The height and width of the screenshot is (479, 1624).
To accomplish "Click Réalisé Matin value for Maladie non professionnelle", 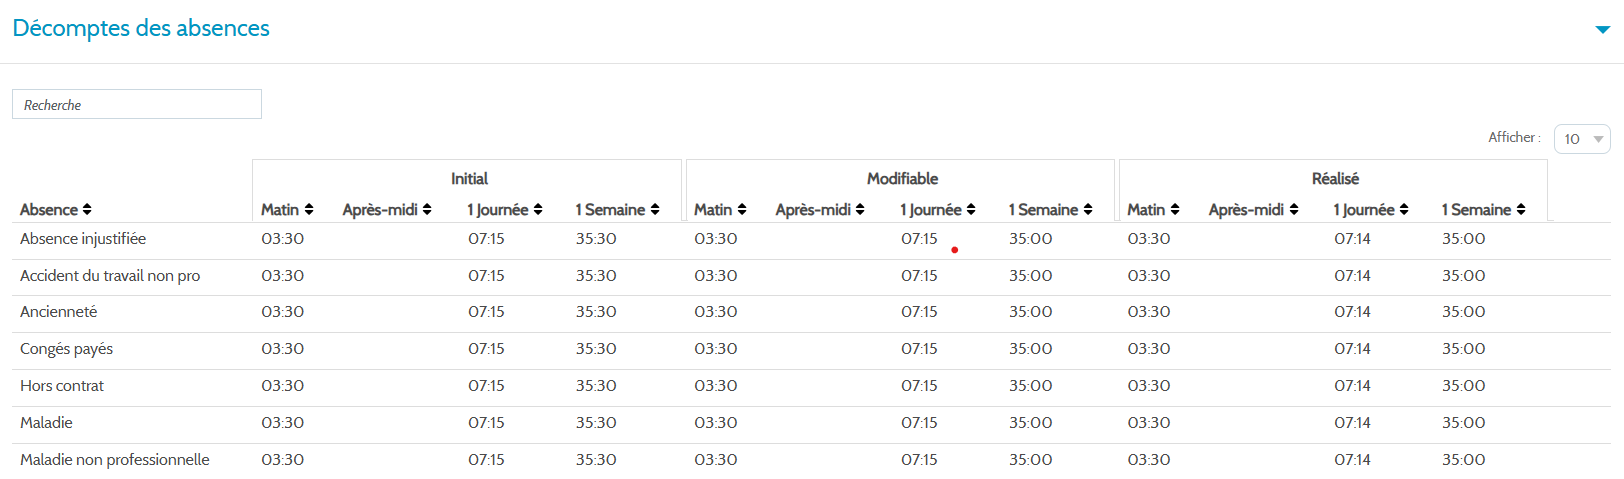I will [x=1149, y=460].
